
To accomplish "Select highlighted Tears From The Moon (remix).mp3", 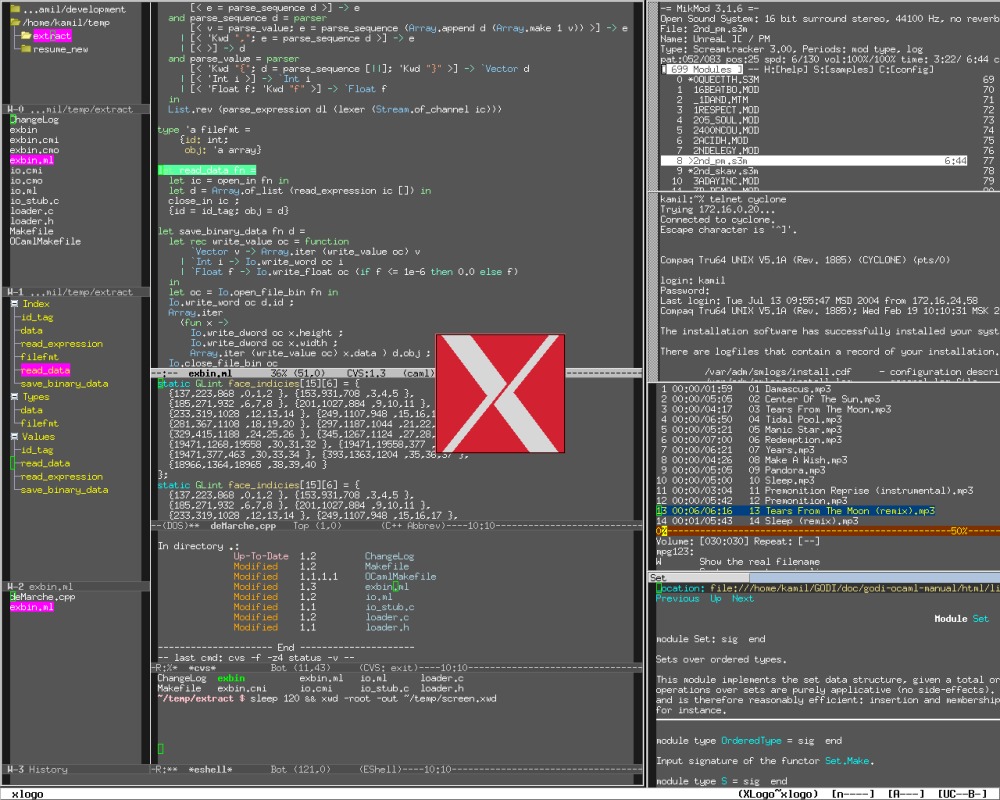I will (795, 511).
